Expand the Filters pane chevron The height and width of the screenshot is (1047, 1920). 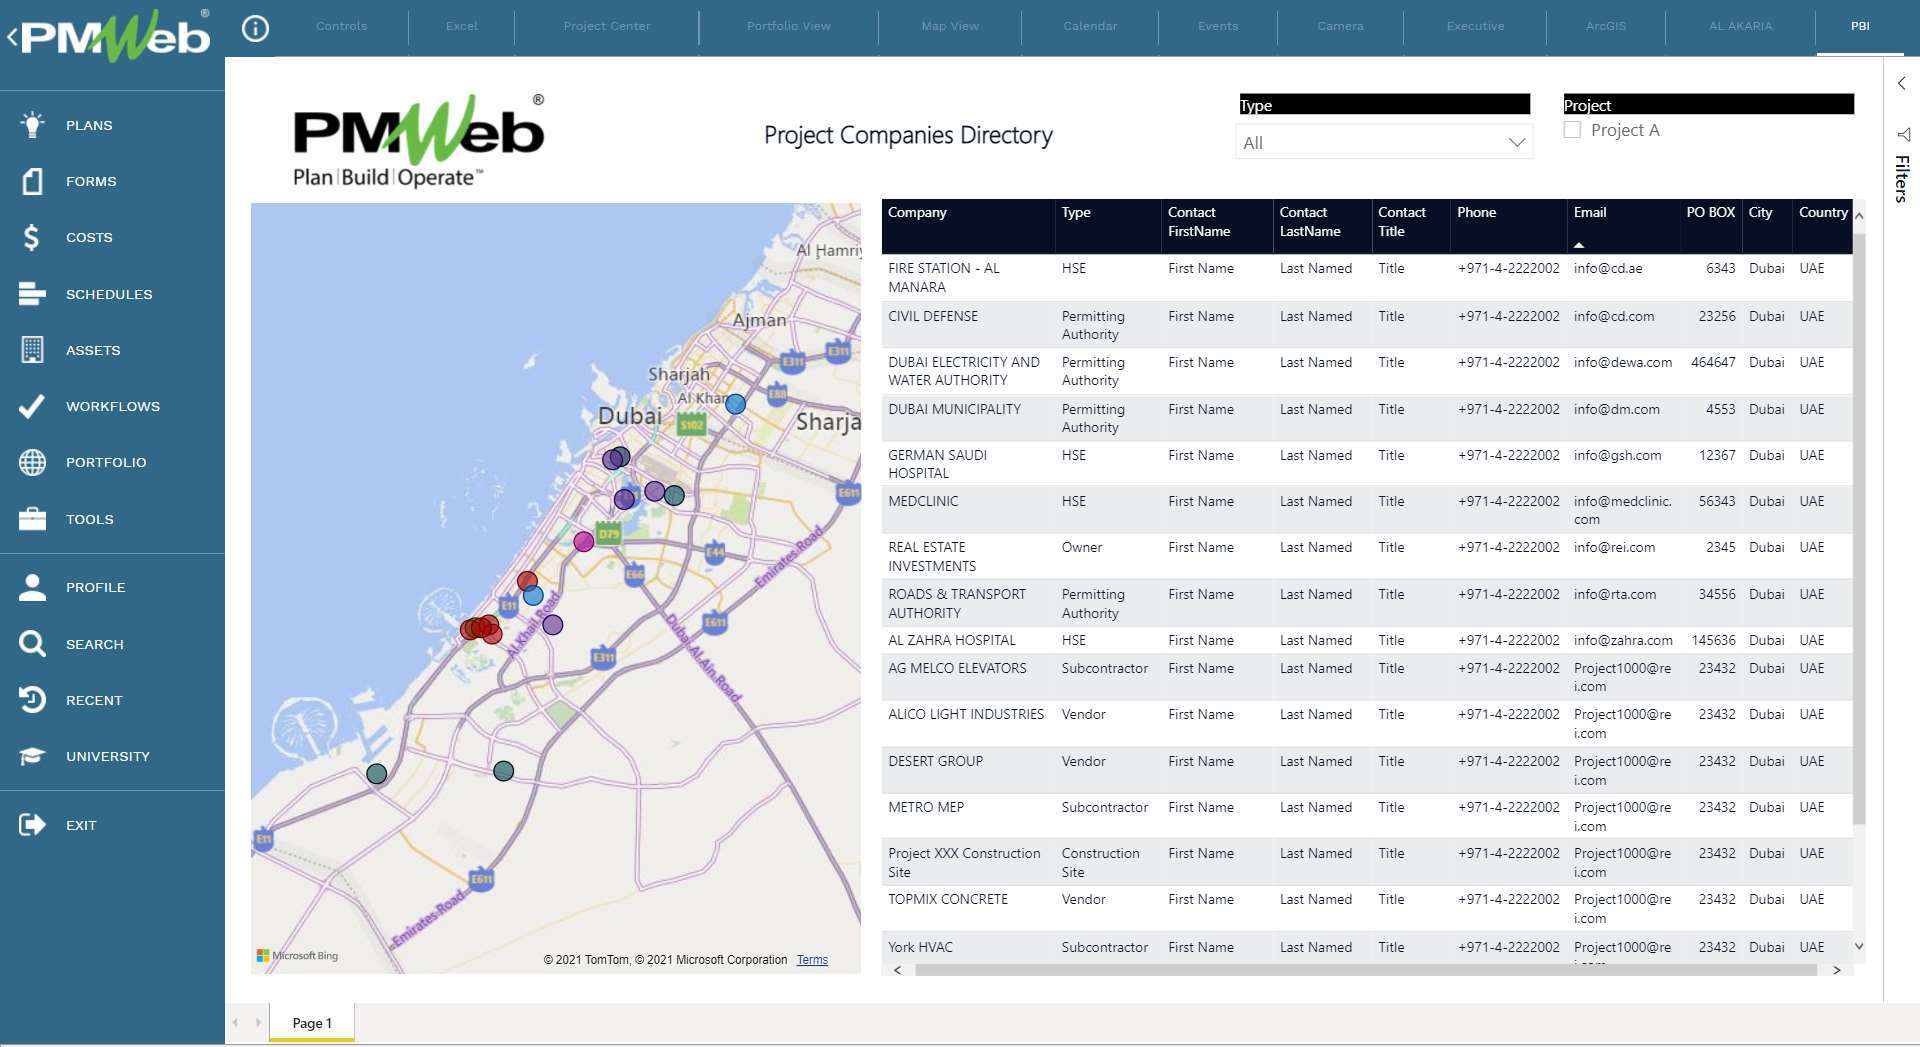[x=1901, y=83]
